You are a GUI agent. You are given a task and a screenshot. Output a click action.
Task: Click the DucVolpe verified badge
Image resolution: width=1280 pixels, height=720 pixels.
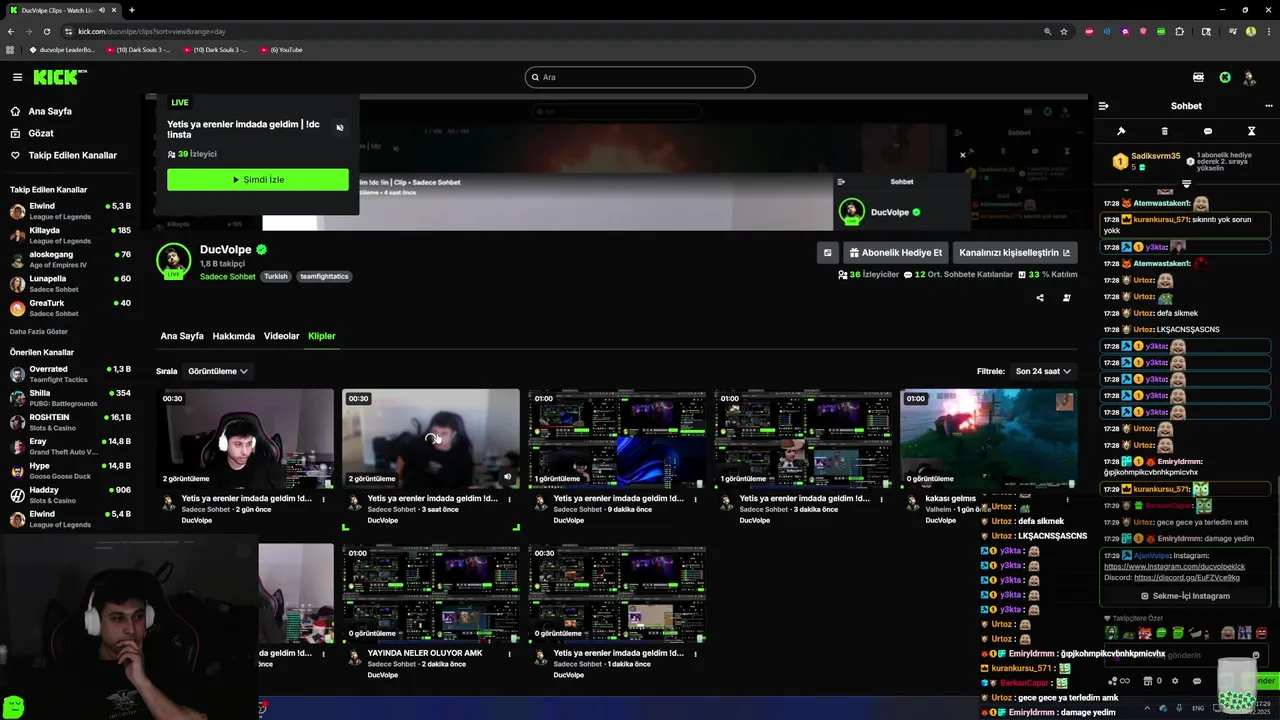pyautogui.click(x=262, y=250)
